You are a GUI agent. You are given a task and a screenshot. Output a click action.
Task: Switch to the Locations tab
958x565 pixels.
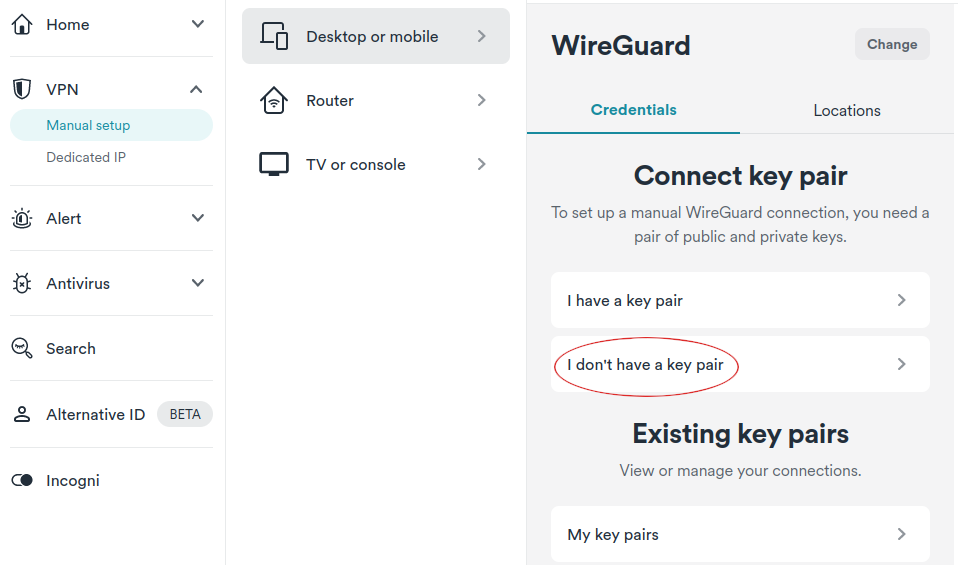tap(847, 111)
